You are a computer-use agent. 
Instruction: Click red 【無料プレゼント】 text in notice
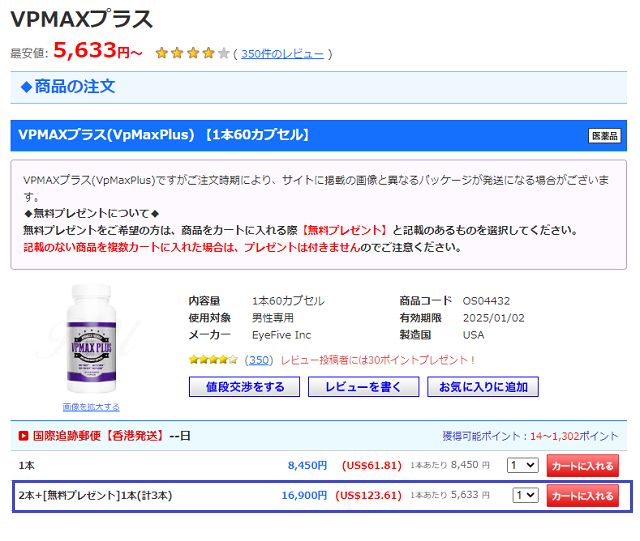click(343, 230)
